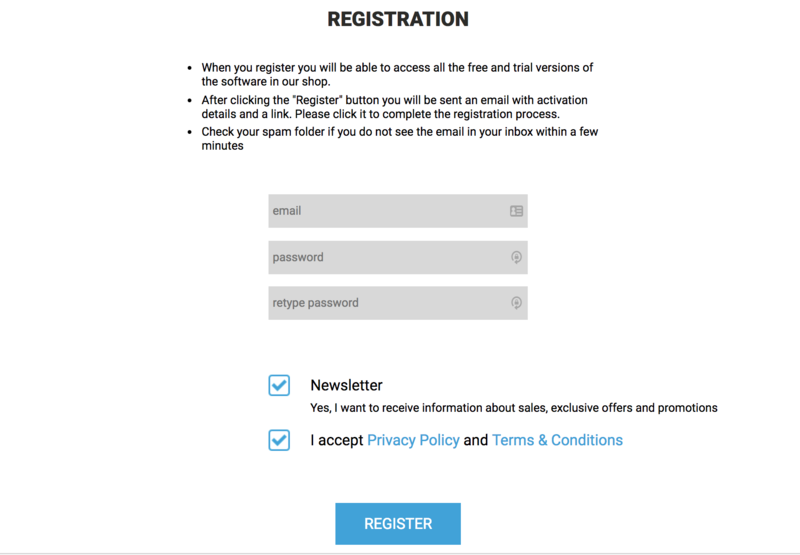Focus the email input field
This screenshot has width=800, height=555.
coord(385,211)
